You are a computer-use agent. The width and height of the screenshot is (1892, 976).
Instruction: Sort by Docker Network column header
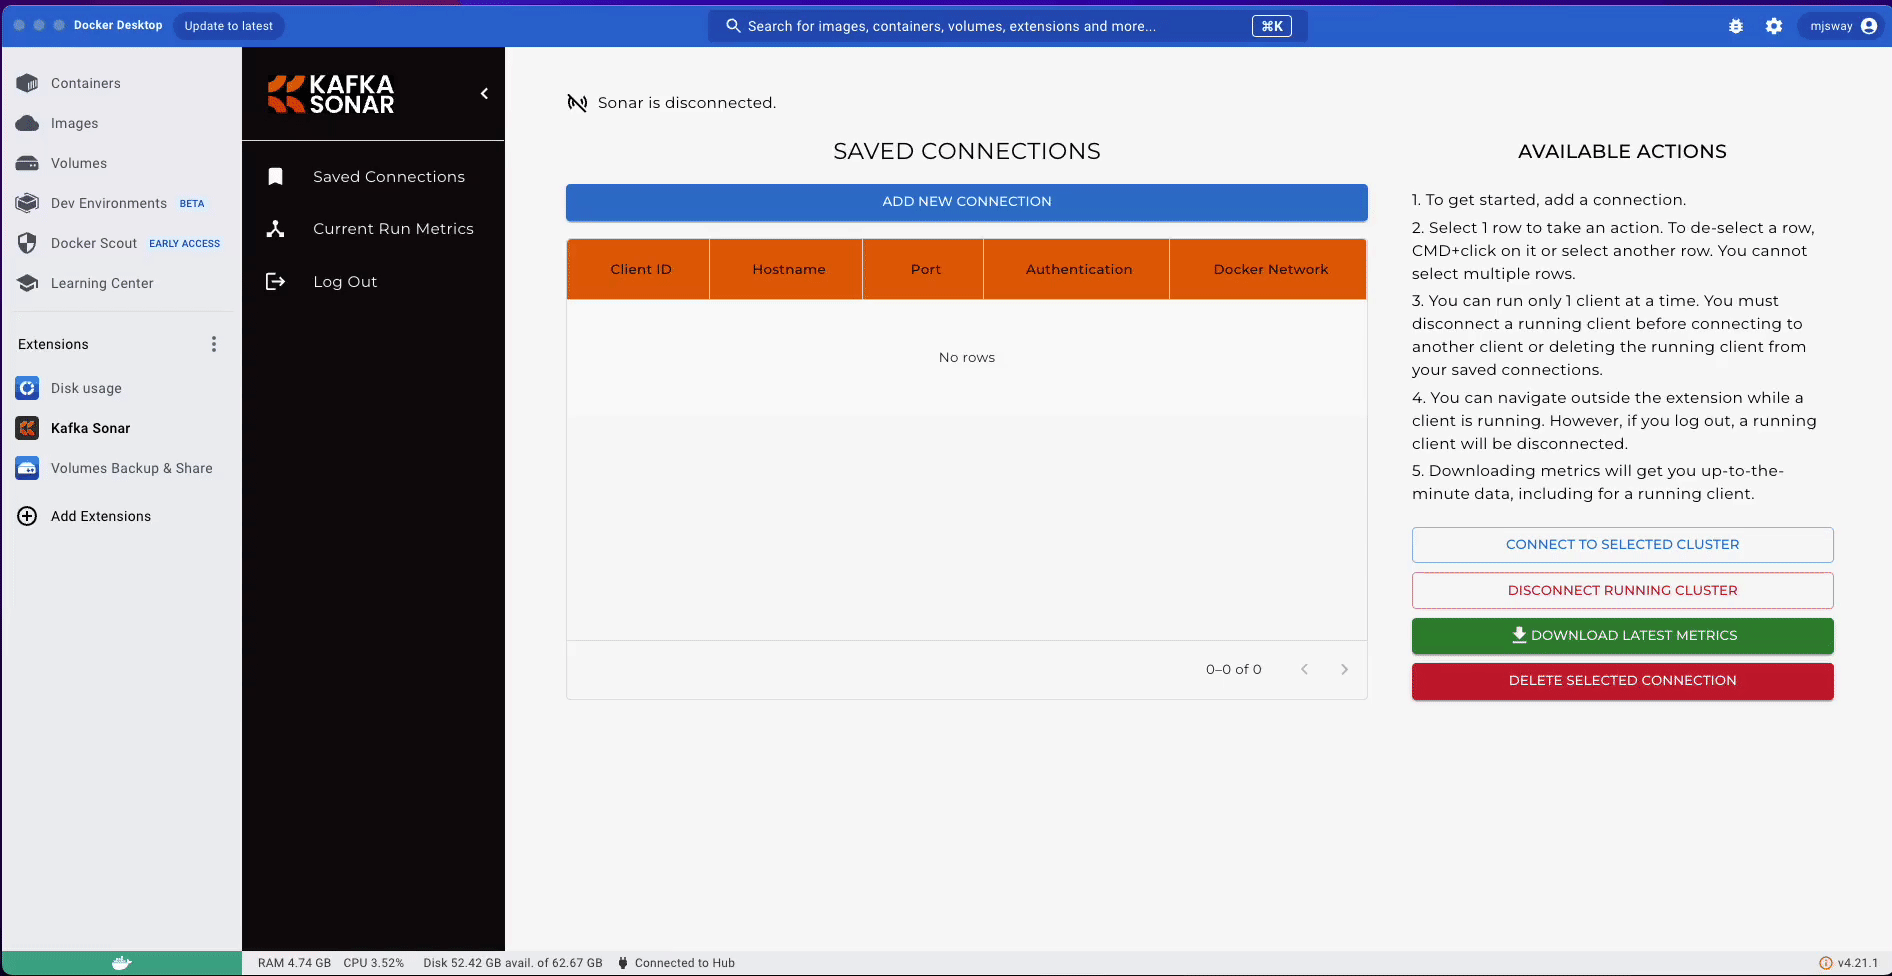pos(1270,269)
